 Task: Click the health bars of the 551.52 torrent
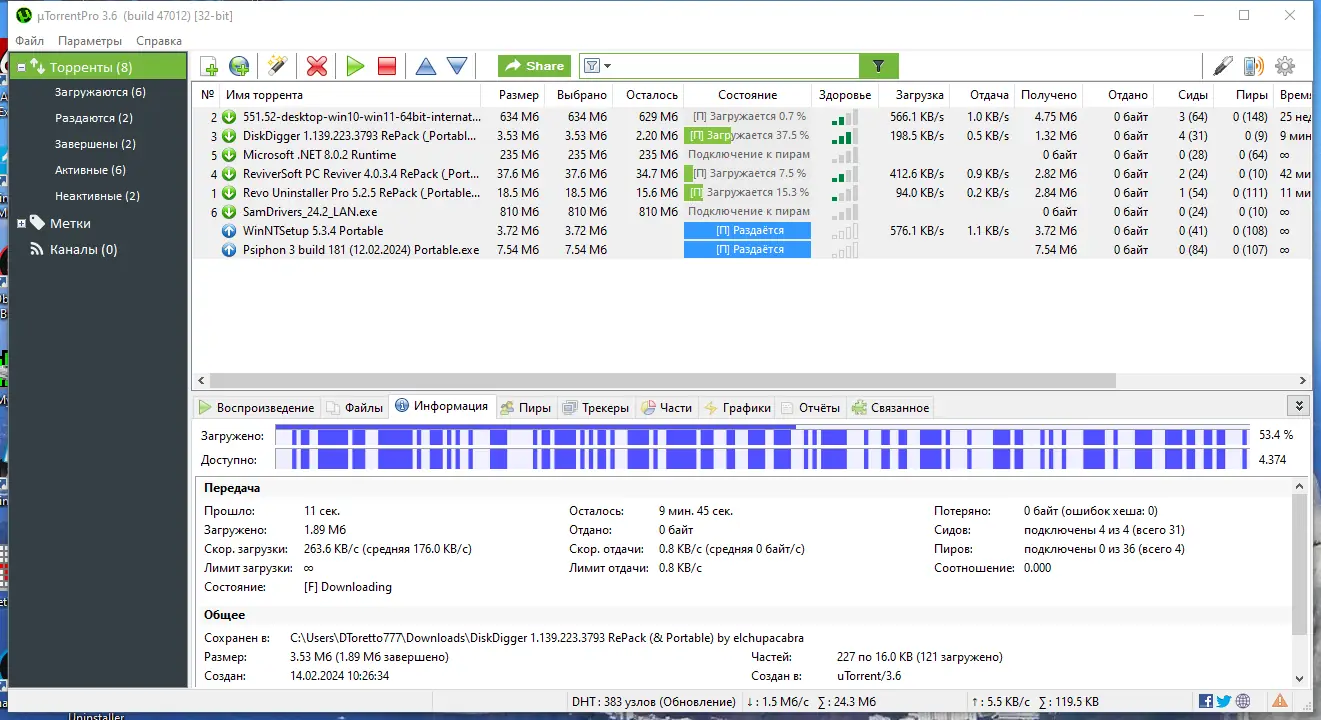pyautogui.click(x=844, y=117)
